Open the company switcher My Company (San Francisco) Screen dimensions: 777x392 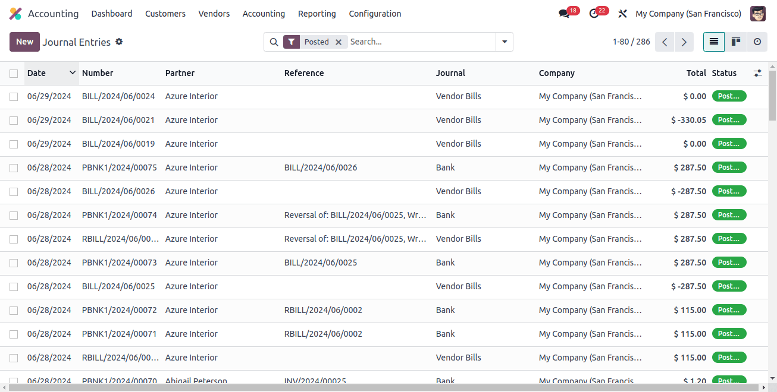[688, 14]
